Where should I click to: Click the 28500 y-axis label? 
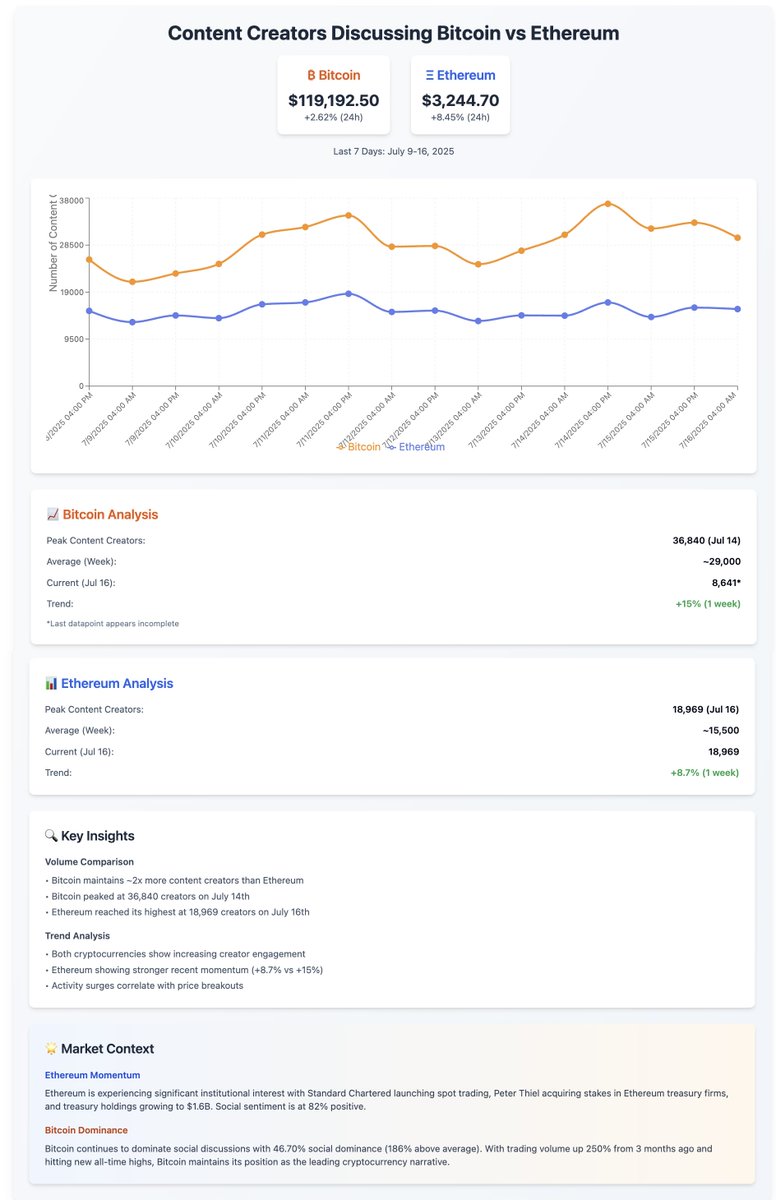(x=70, y=245)
